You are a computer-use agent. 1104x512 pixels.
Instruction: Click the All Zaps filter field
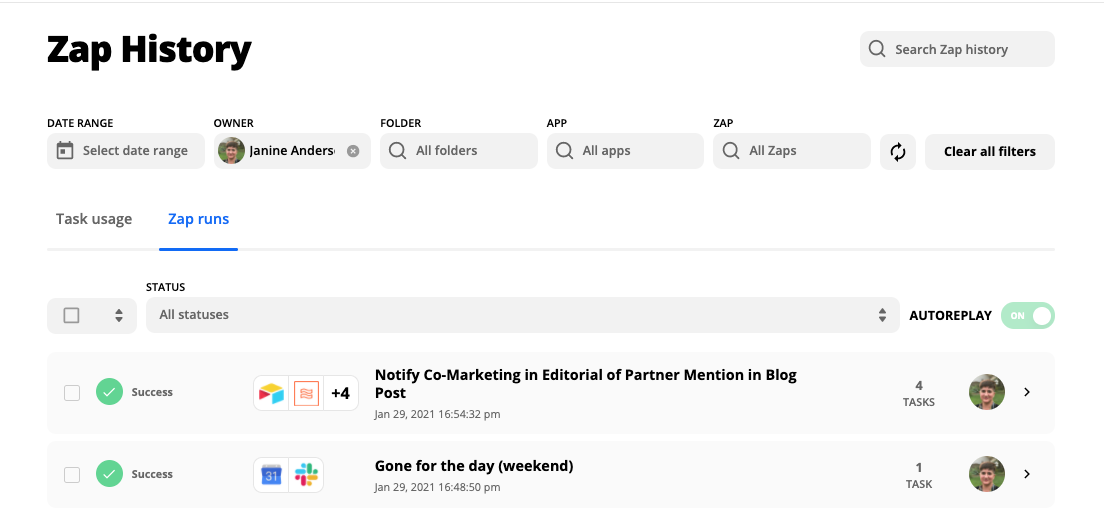[791, 151]
